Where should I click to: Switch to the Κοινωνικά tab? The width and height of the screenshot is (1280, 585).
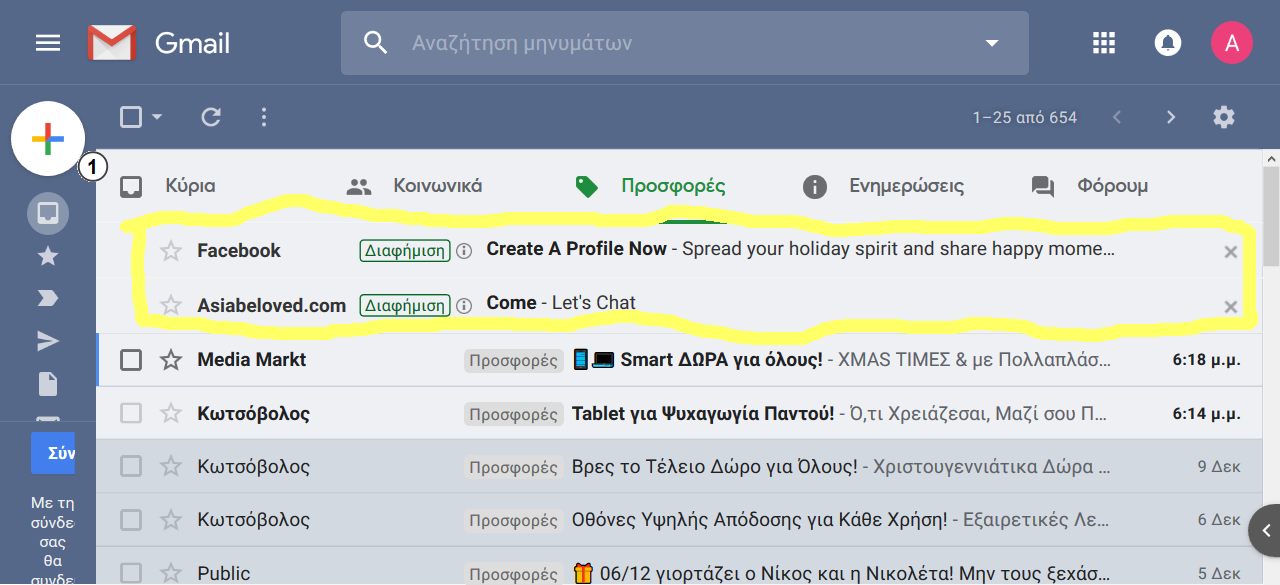click(x=414, y=186)
